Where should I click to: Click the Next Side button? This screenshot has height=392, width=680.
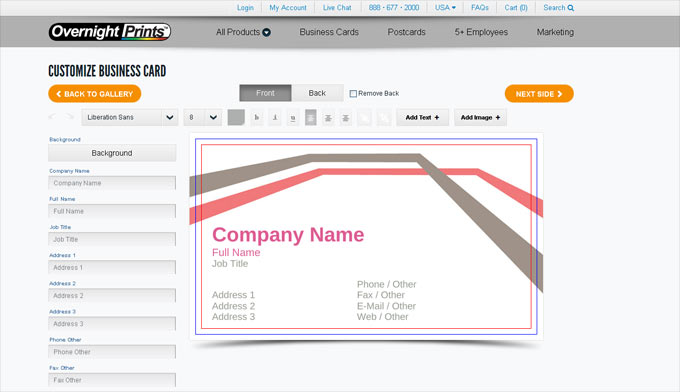point(539,94)
